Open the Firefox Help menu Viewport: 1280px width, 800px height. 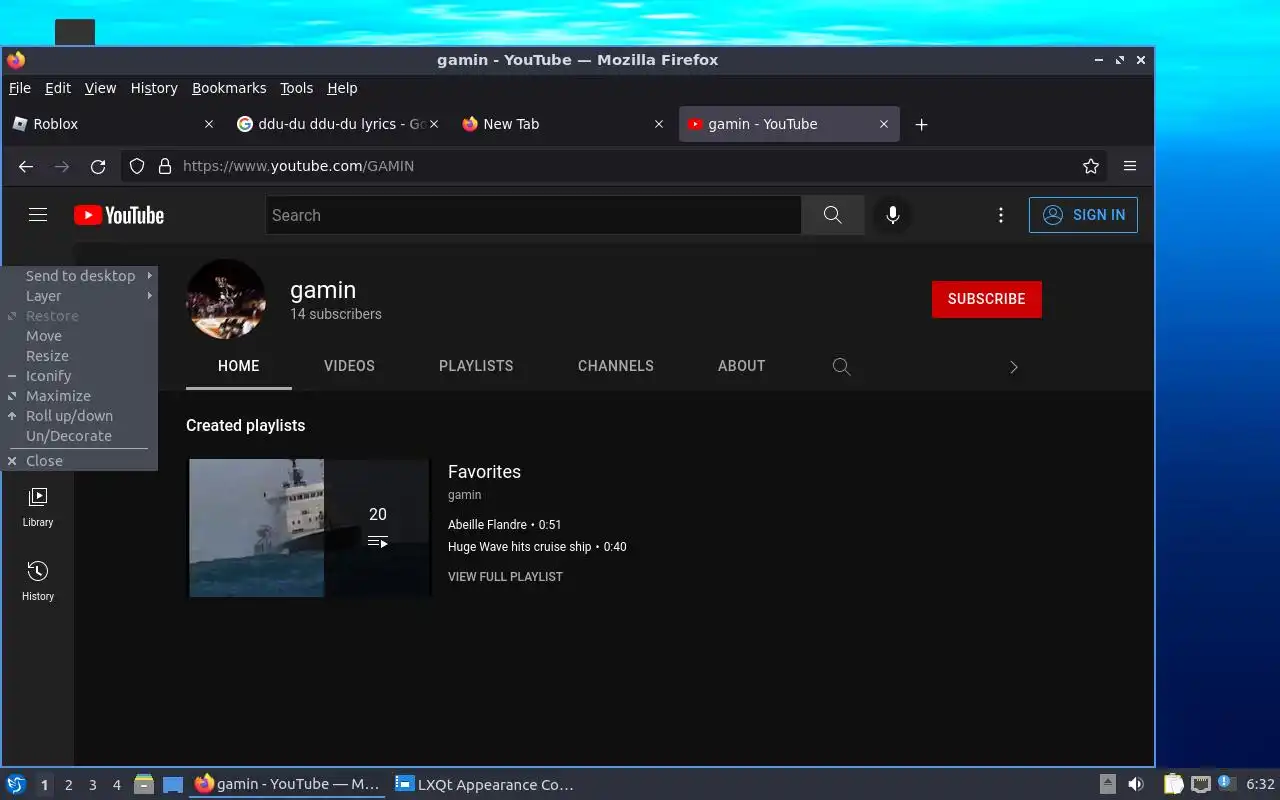click(x=342, y=88)
